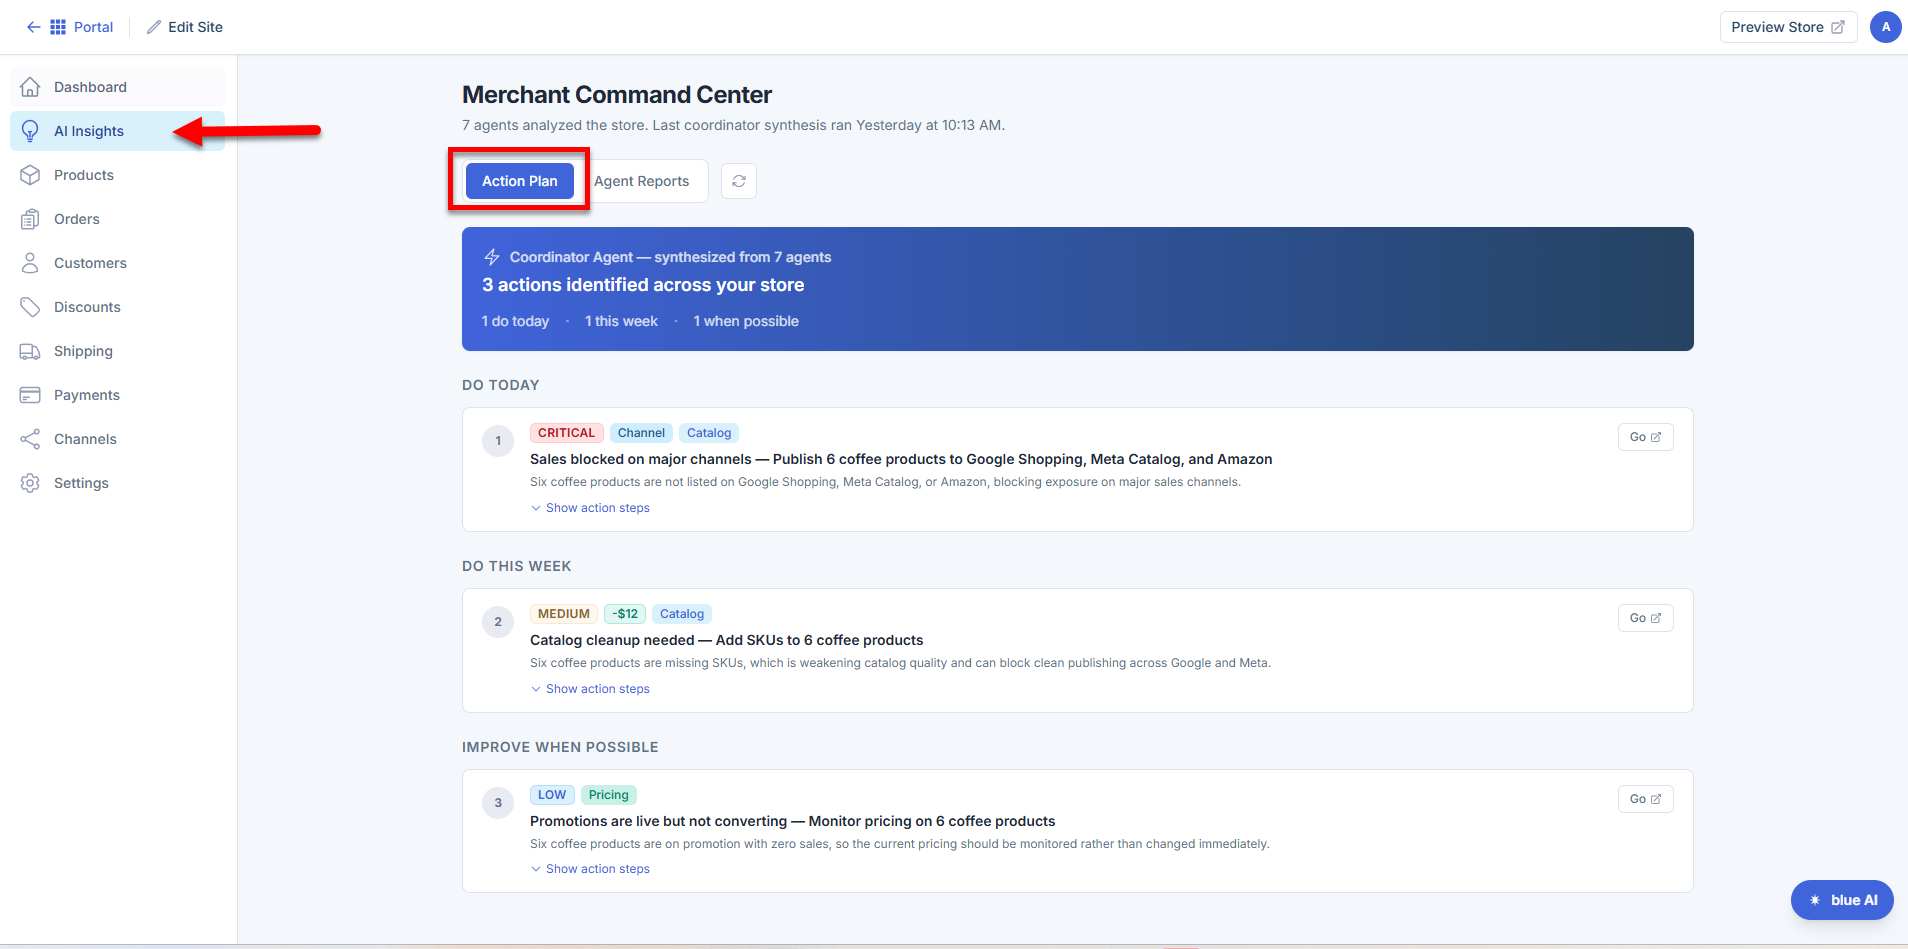This screenshot has width=1908, height=949.
Task: Open Channels in the sidebar
Action: (x=118, y=439)
